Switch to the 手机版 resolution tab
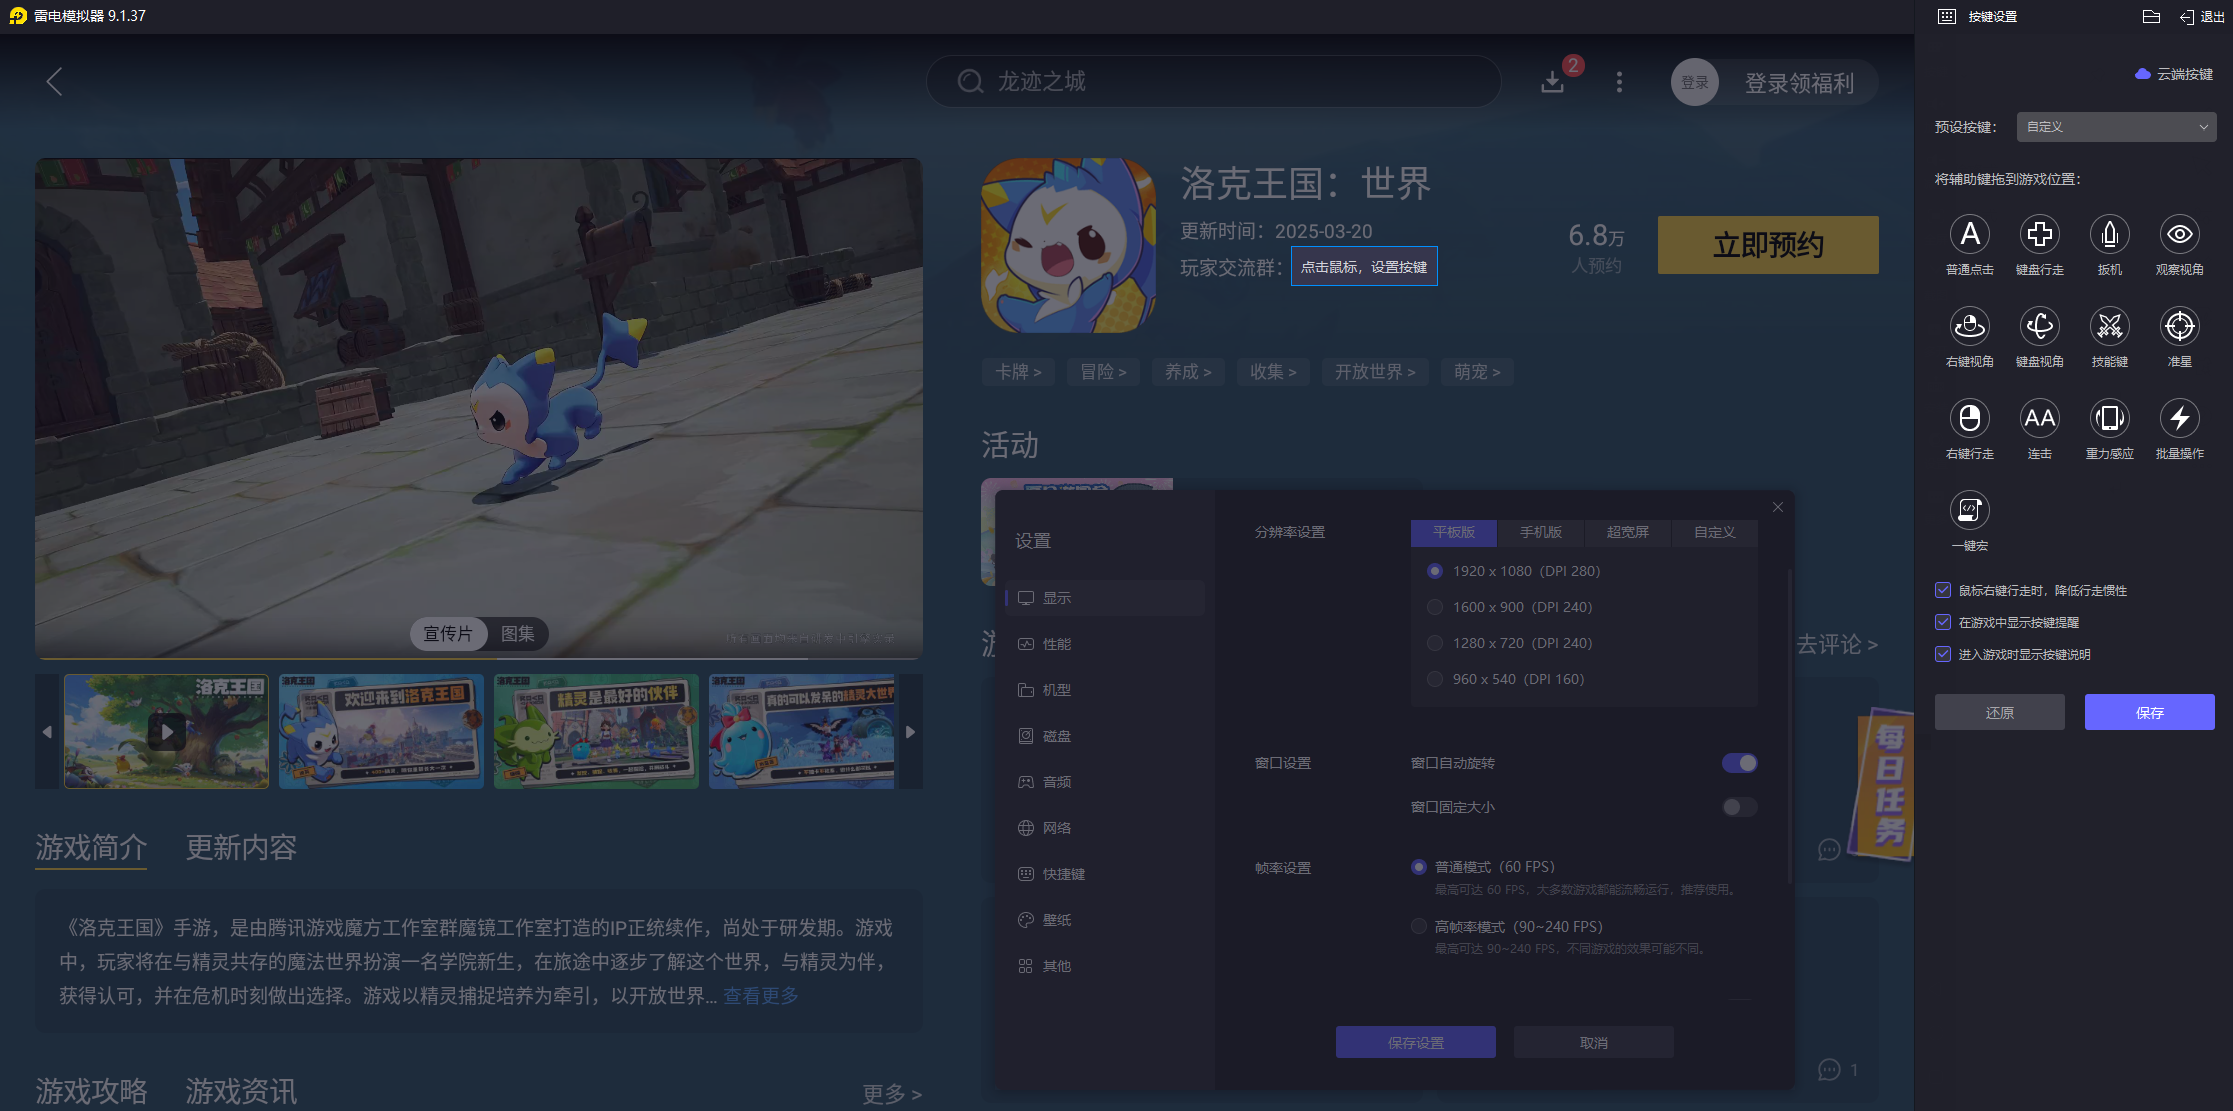The height and width of the screenshot is (1111, 2233). (x=1540, y=533)
